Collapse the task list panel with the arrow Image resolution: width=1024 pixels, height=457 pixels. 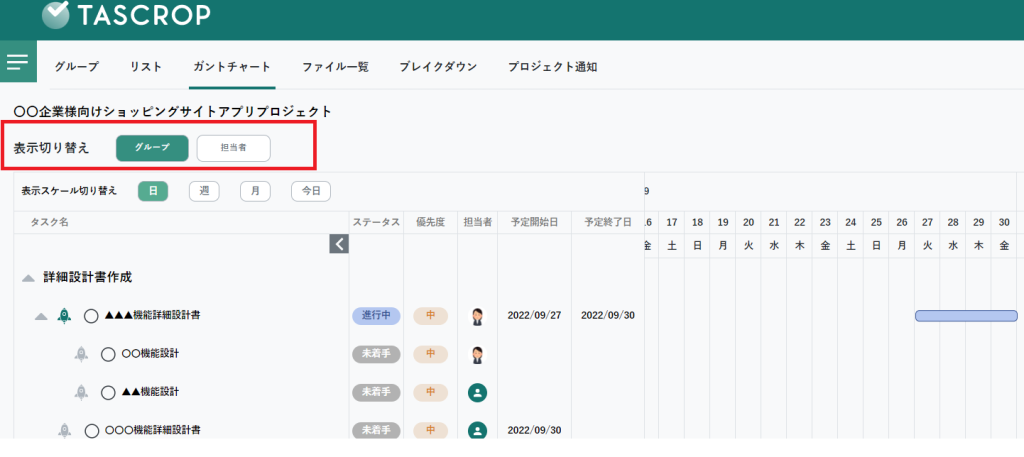(x=339, y=243)
